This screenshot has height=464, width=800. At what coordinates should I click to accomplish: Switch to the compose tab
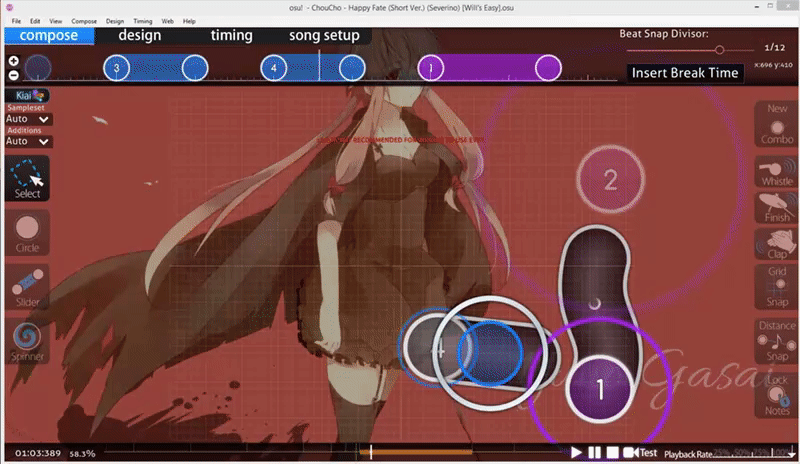coord(49,35)
